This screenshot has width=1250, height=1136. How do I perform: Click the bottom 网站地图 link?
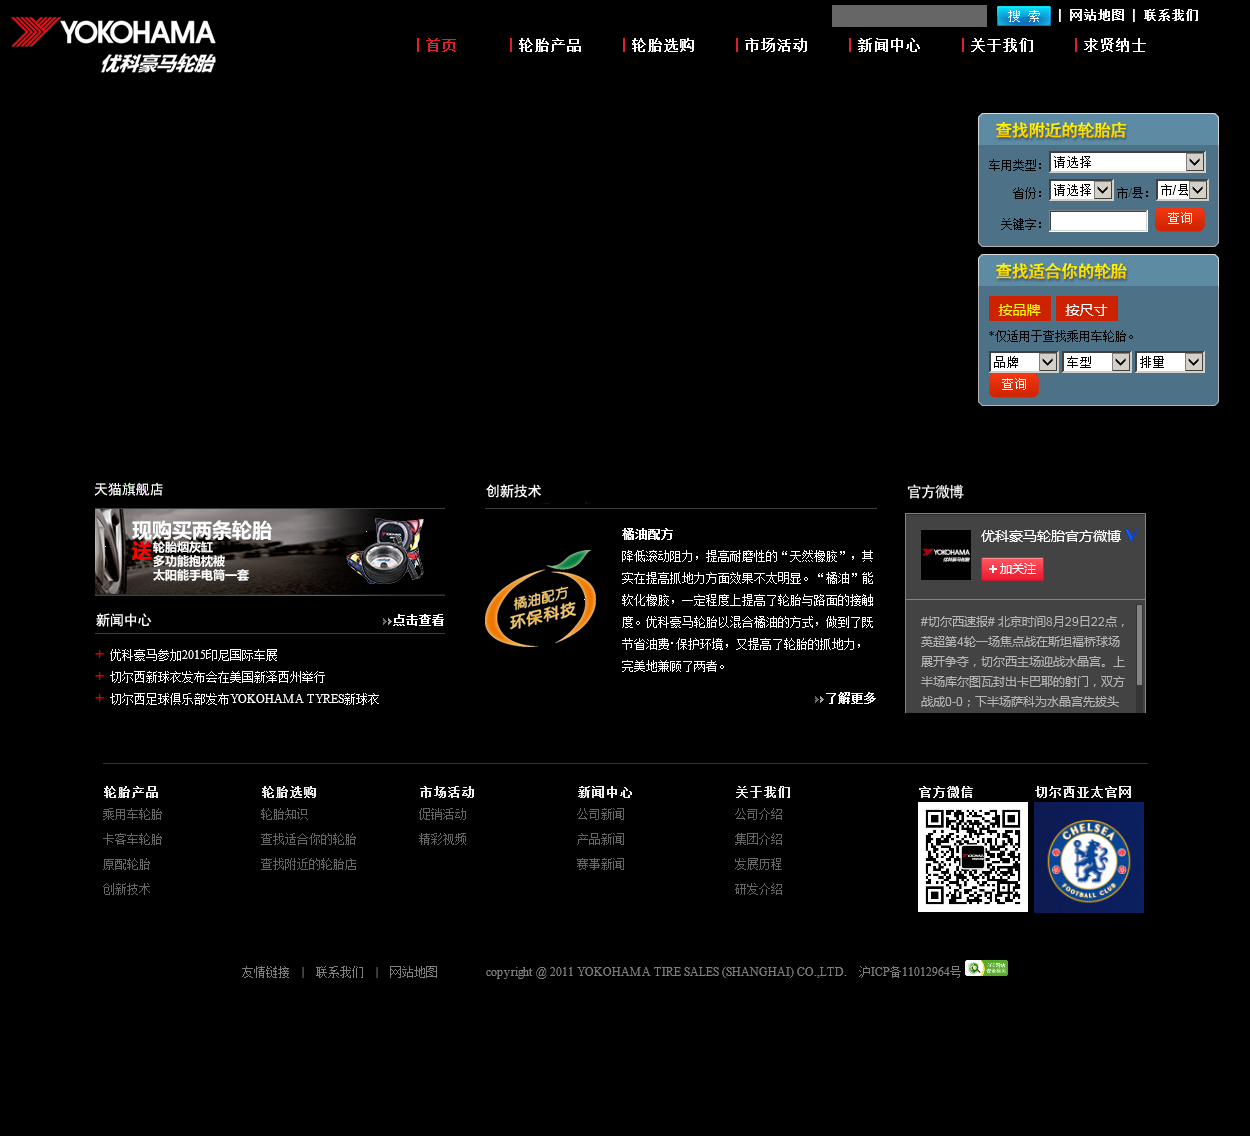[x=413, y=972]
